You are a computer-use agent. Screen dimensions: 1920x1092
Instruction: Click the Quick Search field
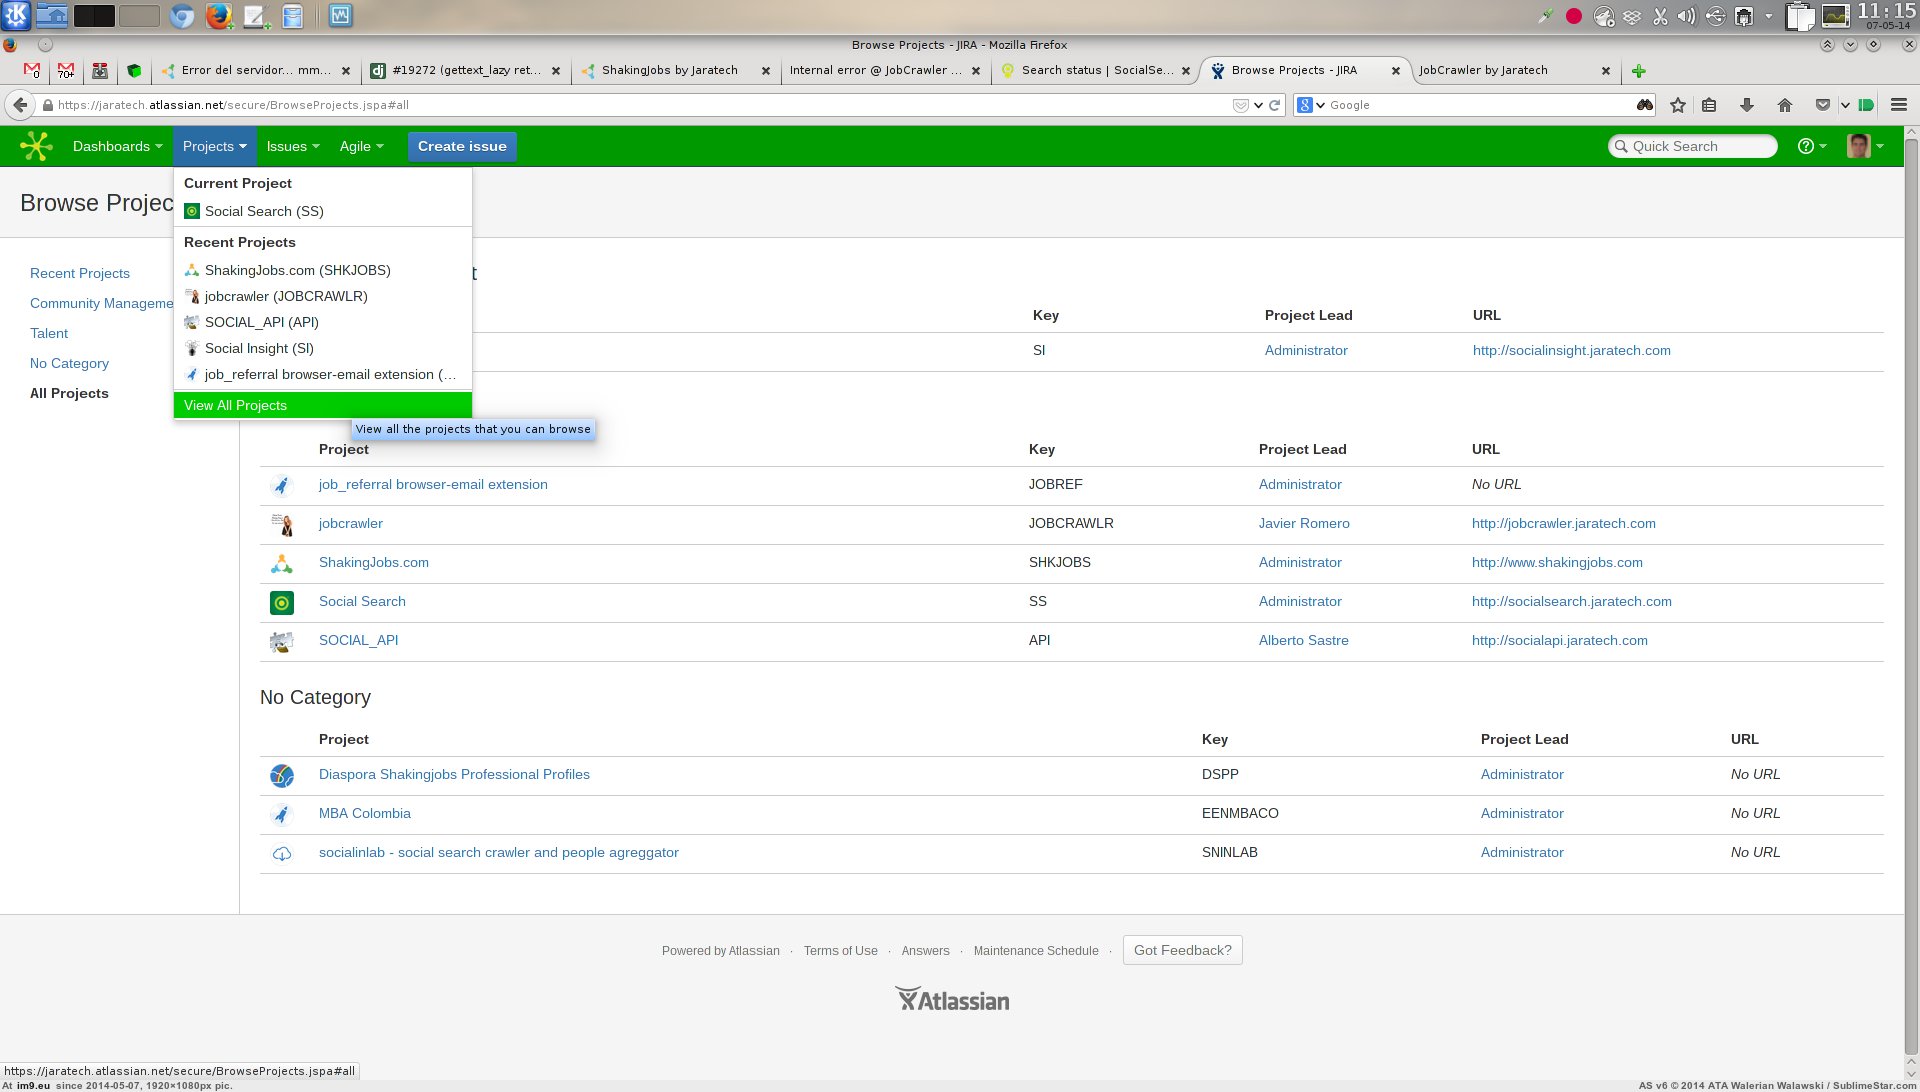click(x=1693, y=146)
